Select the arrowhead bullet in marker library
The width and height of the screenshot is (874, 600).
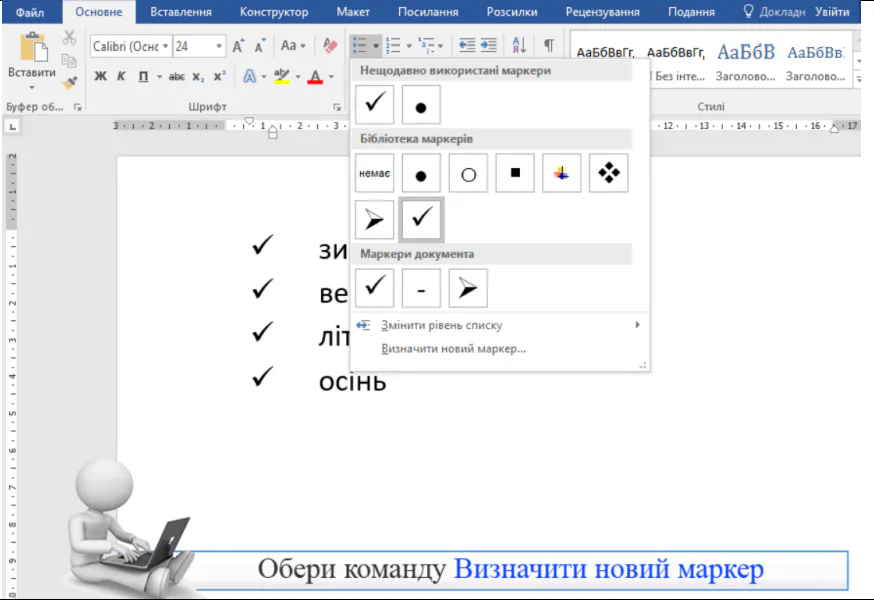coord(374,219)
